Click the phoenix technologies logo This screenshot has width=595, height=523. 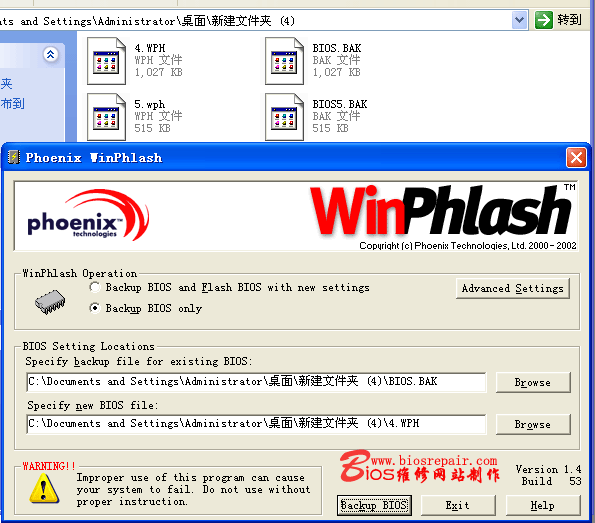[88, 215]
